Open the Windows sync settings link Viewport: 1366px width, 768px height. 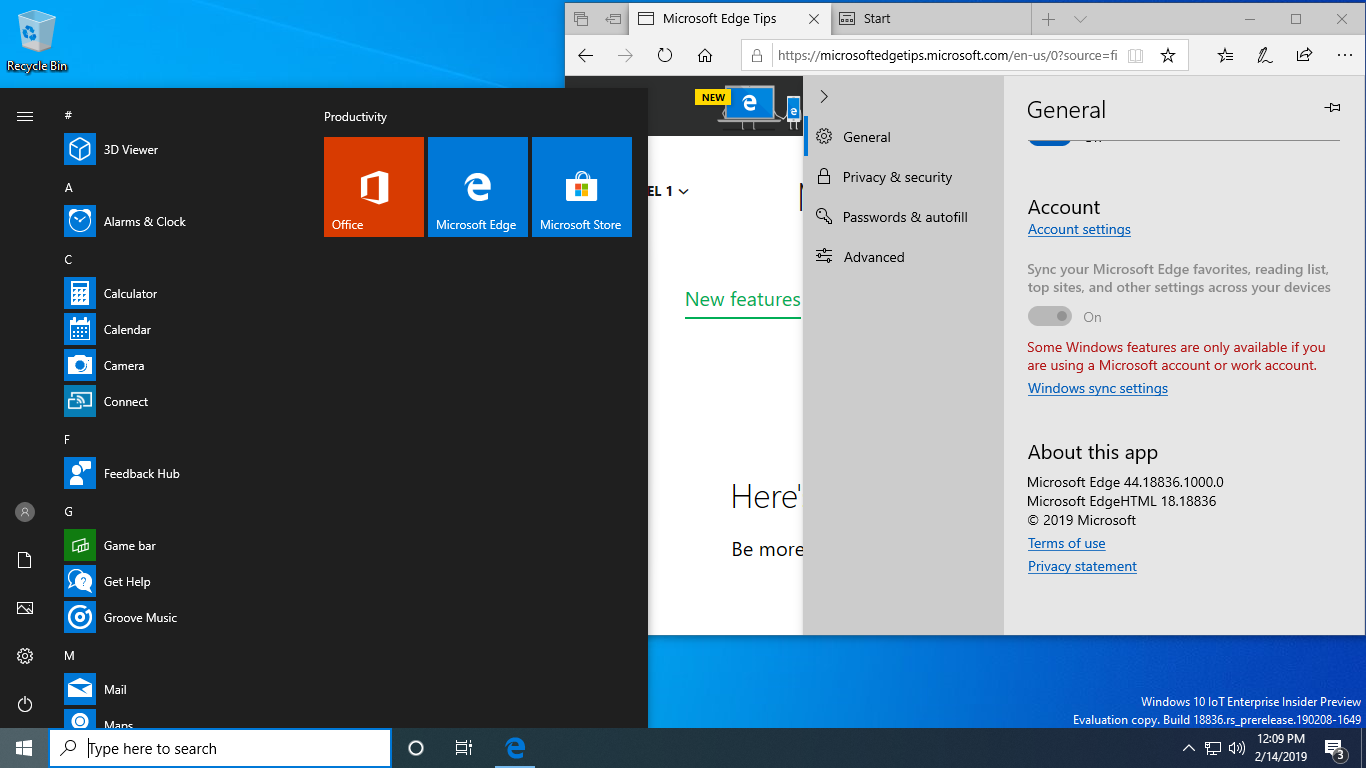1097,388
